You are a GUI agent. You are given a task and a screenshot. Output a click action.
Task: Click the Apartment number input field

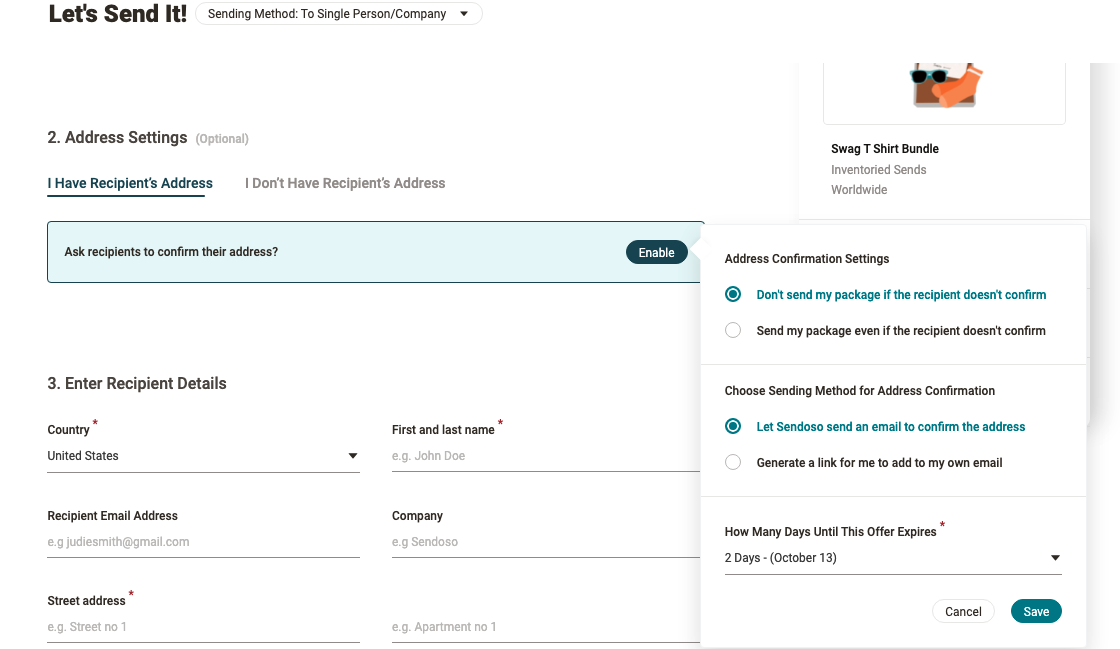pyautogui.click(x=545, y=627)
